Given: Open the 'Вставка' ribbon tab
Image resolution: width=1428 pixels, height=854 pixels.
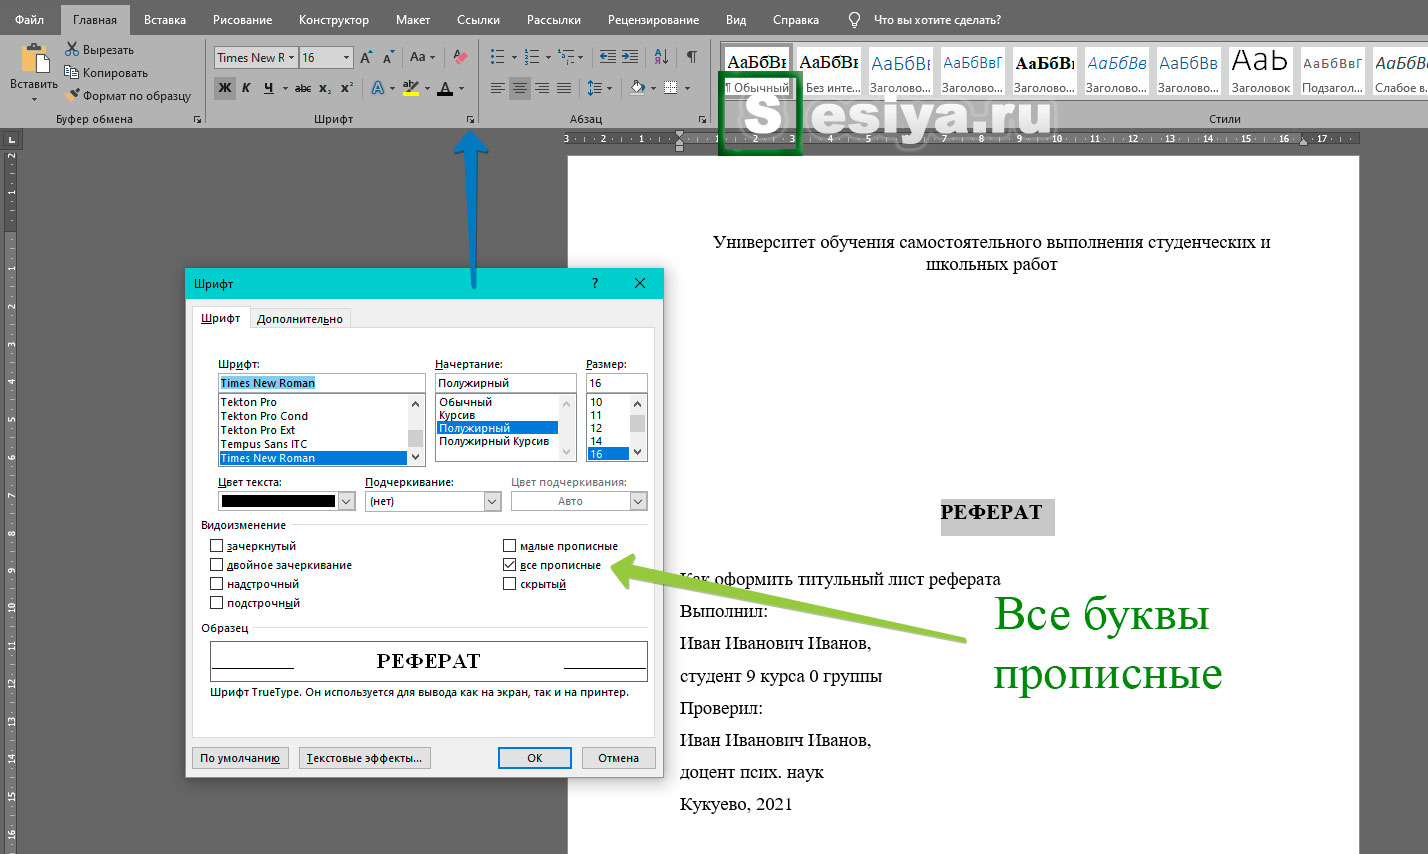Looking at the screenshot, I should (x=164, y=20).
